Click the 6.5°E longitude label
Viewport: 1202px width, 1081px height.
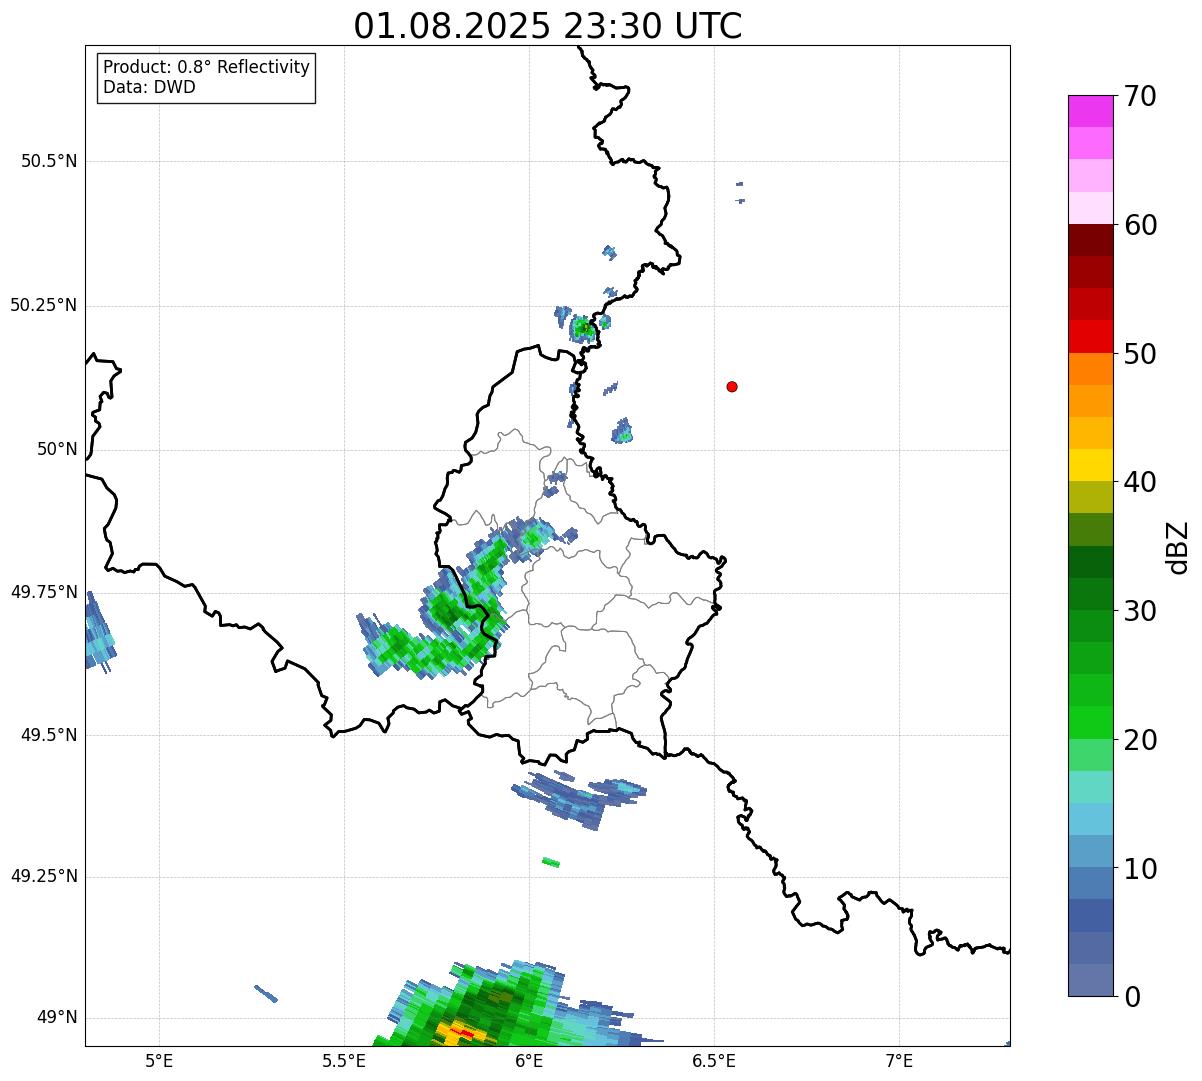[x=714, y=1060]
